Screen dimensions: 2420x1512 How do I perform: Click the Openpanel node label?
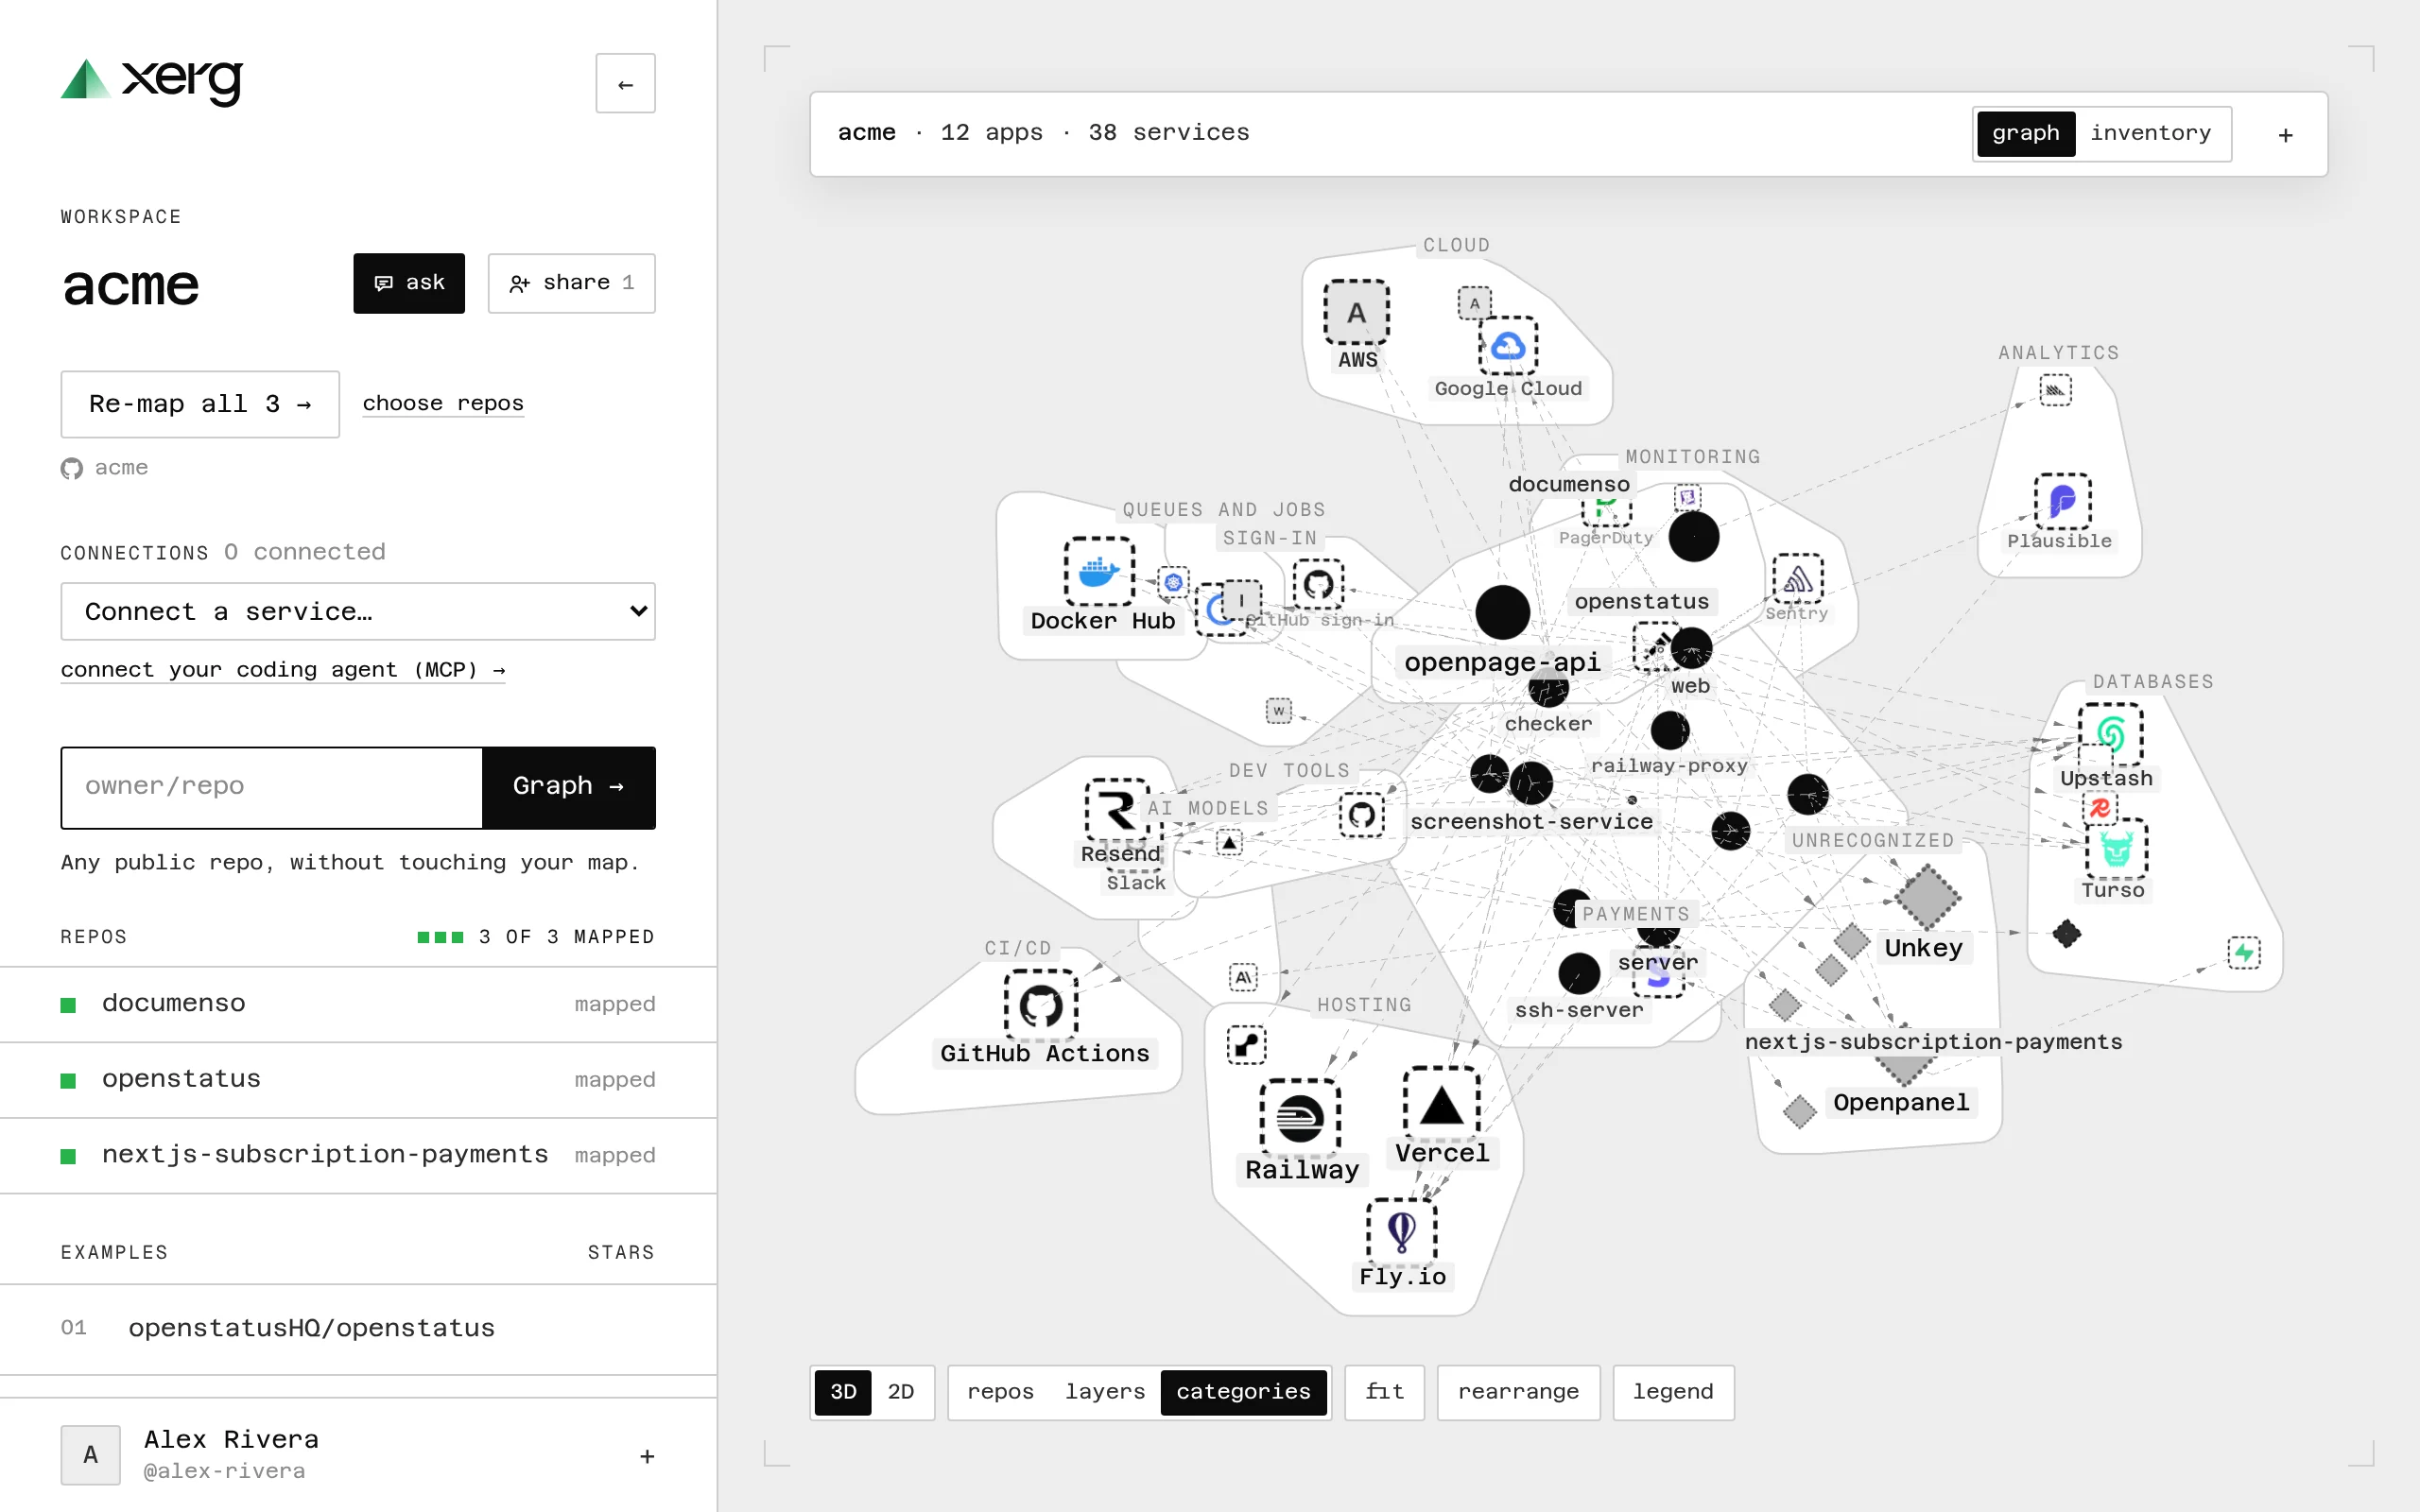[1900, 1102]
